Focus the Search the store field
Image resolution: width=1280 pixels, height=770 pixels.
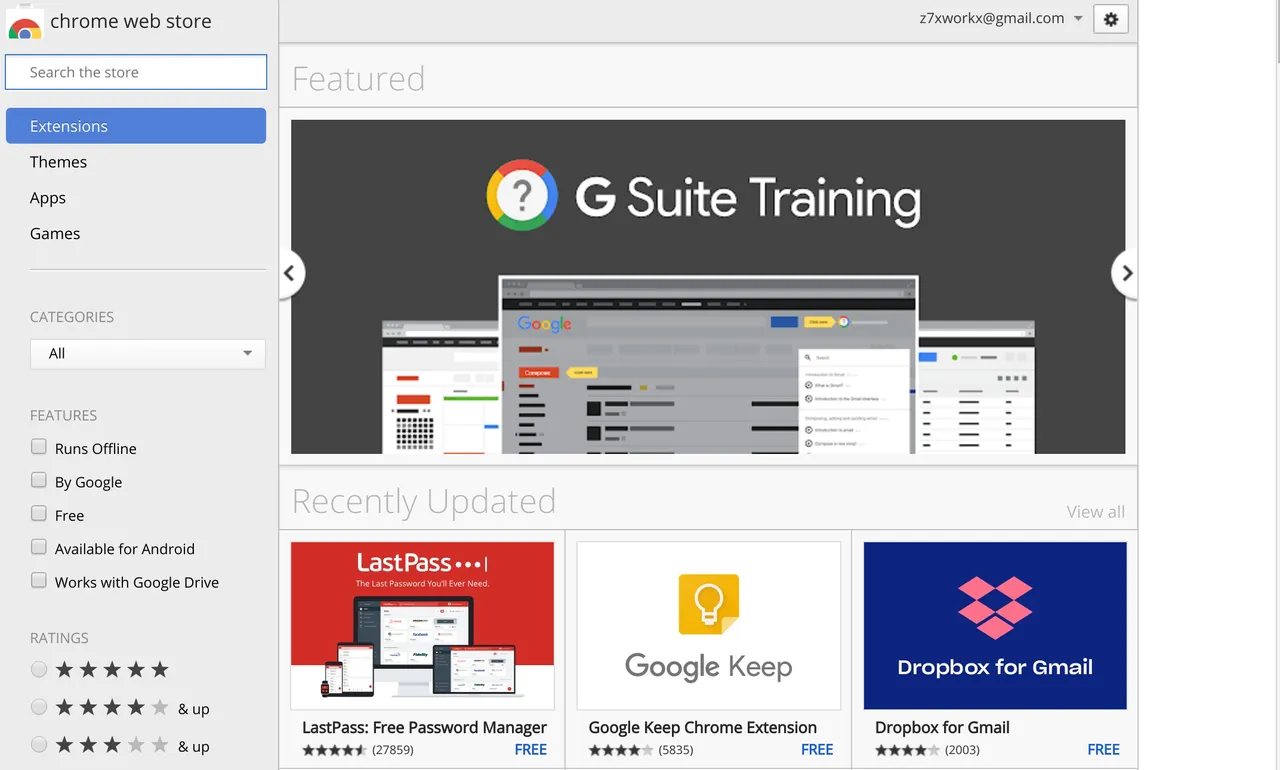click(136, 72)
